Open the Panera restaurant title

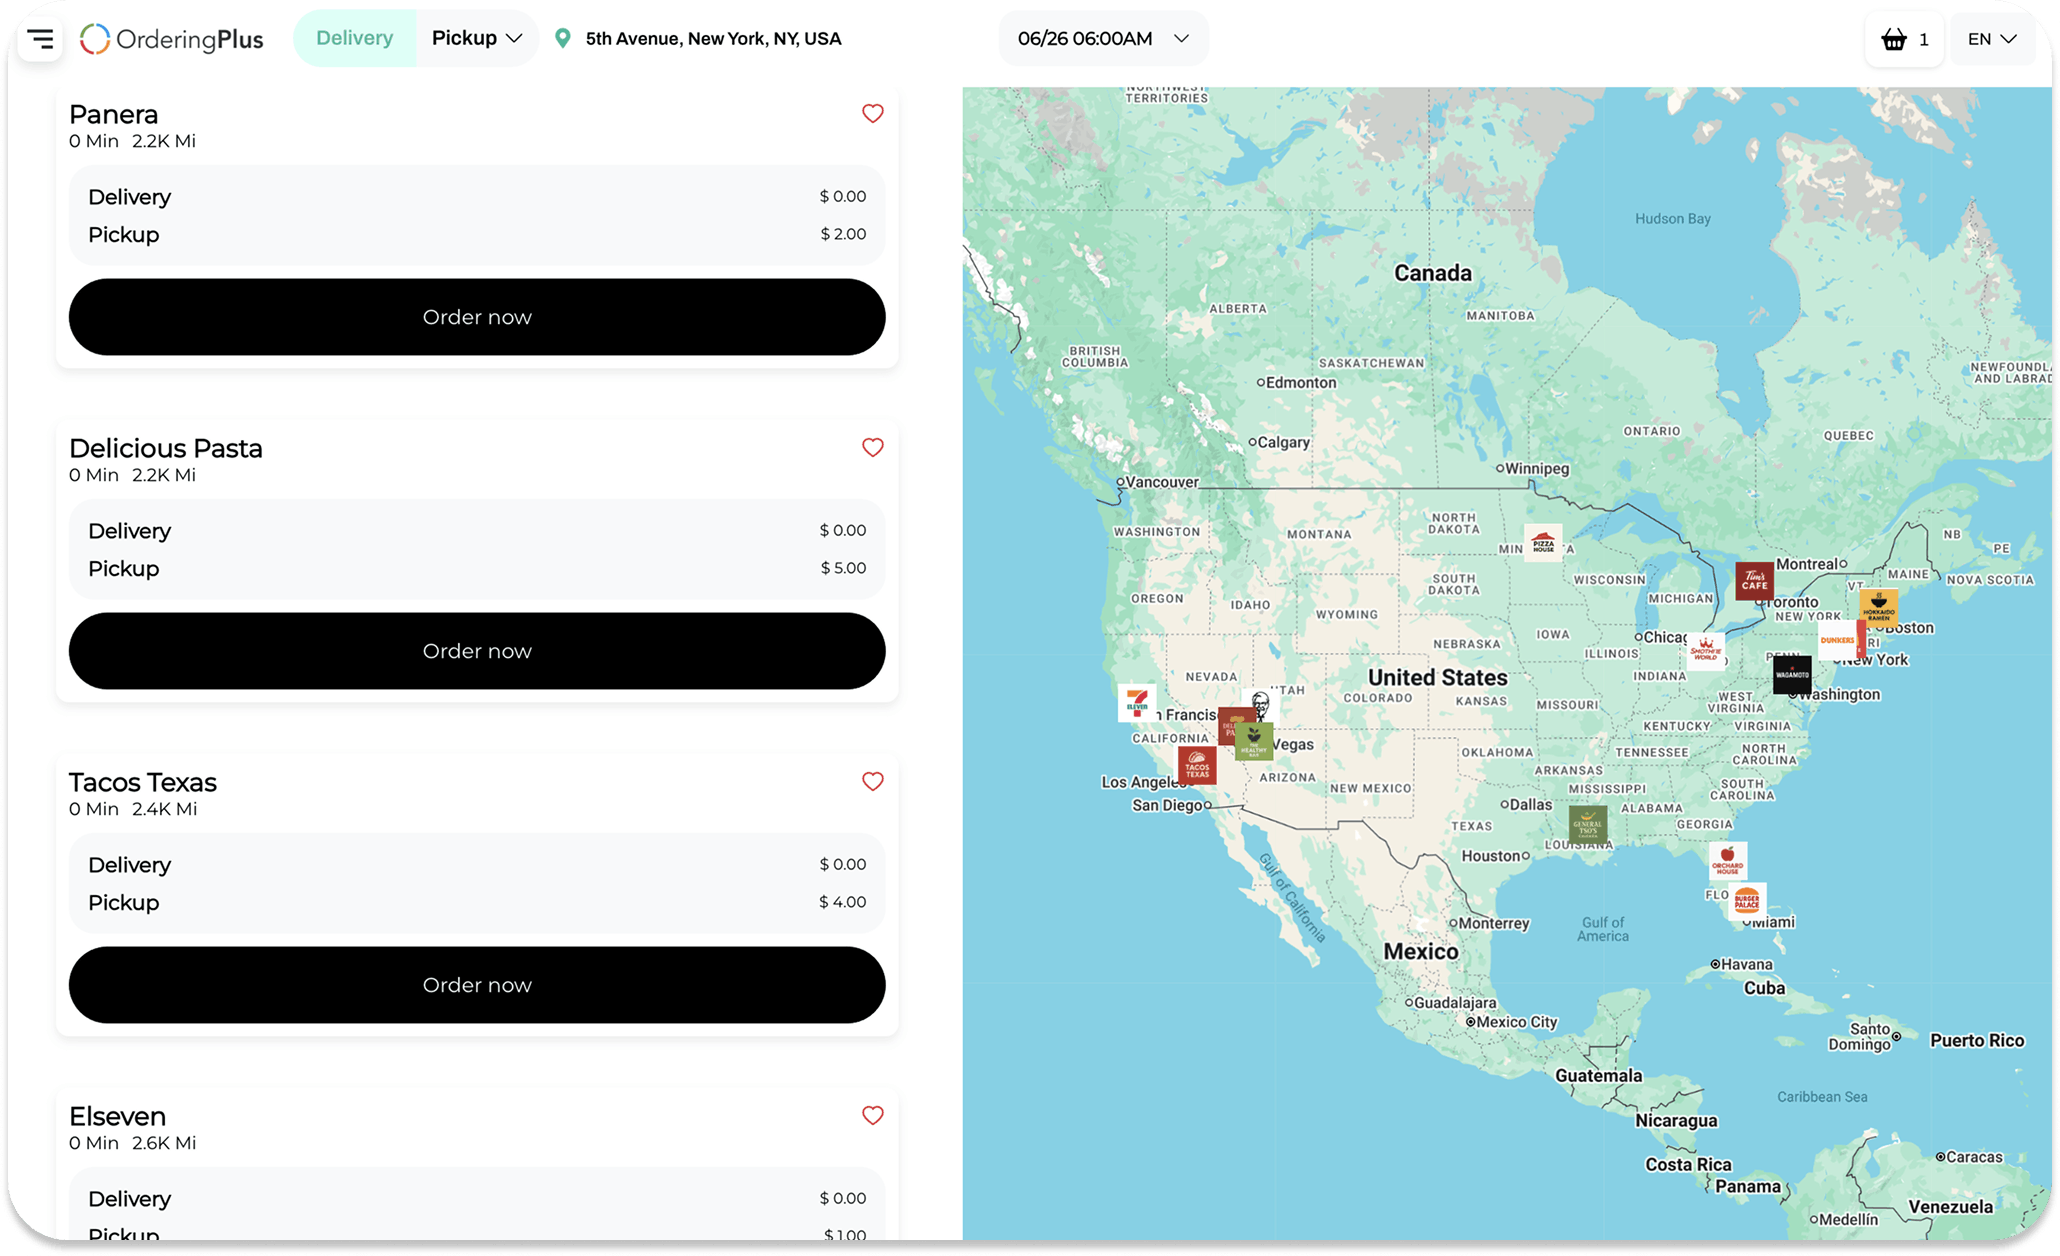114,114
